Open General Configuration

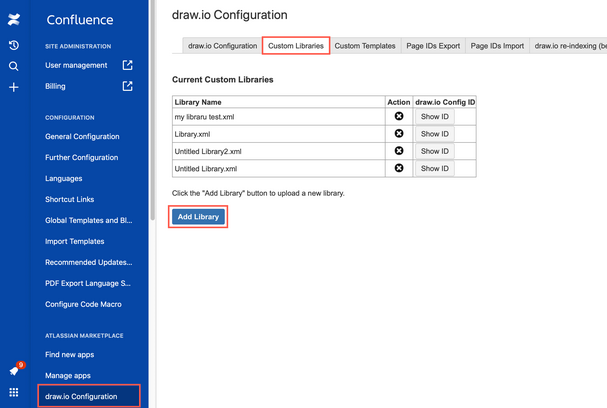82,137
